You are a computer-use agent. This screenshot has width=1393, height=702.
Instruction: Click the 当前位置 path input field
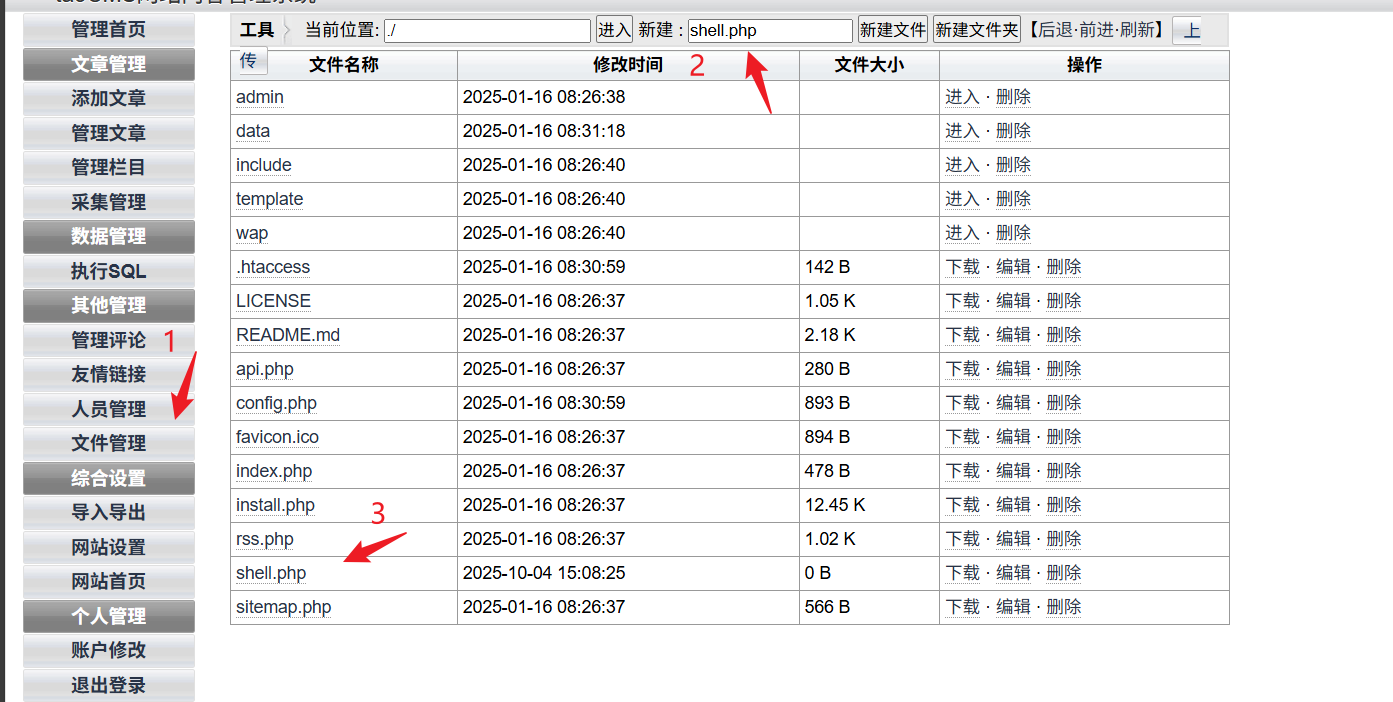tap(487, 30)
